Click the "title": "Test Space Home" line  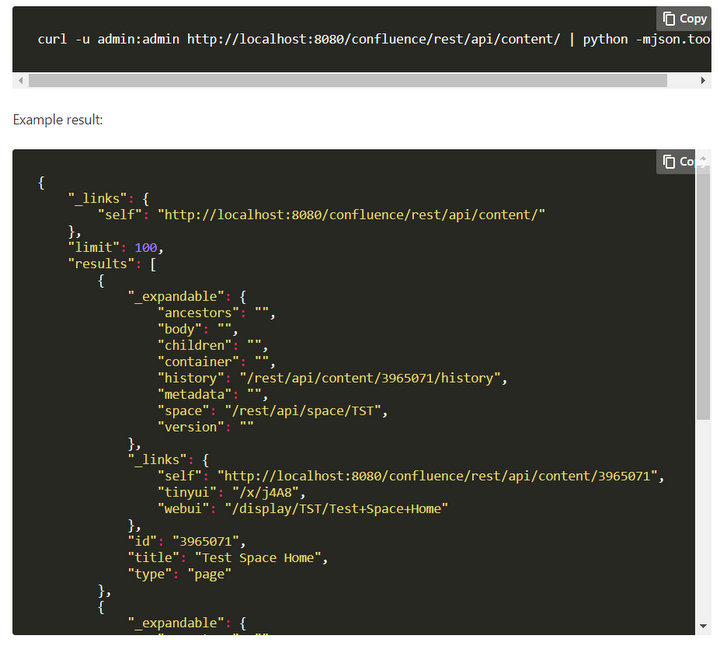click(228, 558)
